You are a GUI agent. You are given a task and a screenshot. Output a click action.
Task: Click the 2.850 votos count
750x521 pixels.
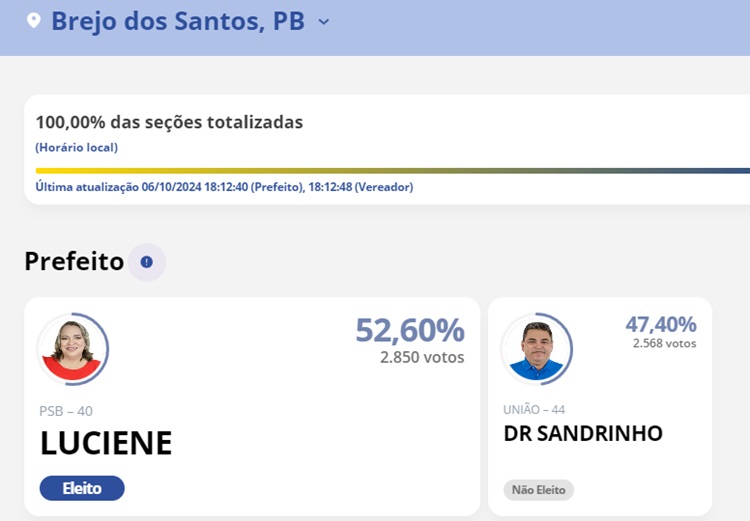[x=422, y=357]
